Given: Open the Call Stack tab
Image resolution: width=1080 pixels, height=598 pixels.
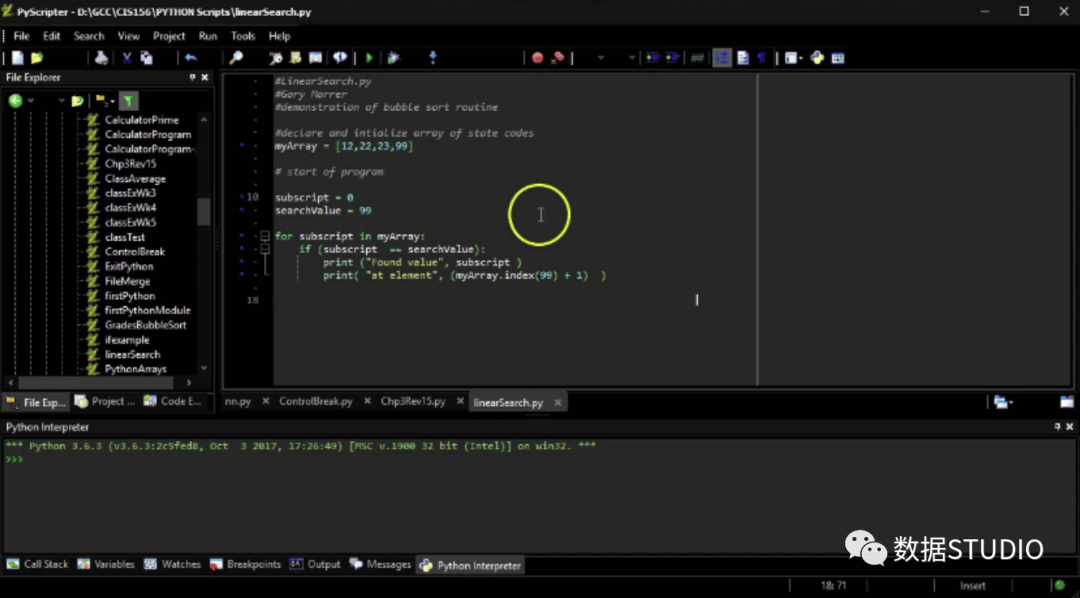Looking at the screenshot, I should [x=38, y=564].
